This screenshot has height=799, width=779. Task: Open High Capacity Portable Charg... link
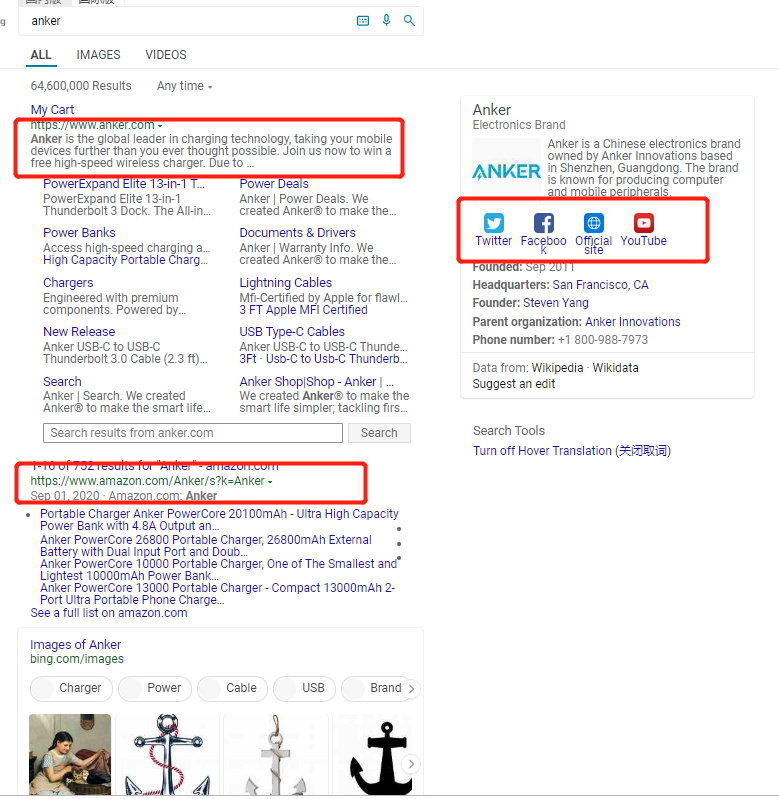pyautogui.click(x=125, y=260)
